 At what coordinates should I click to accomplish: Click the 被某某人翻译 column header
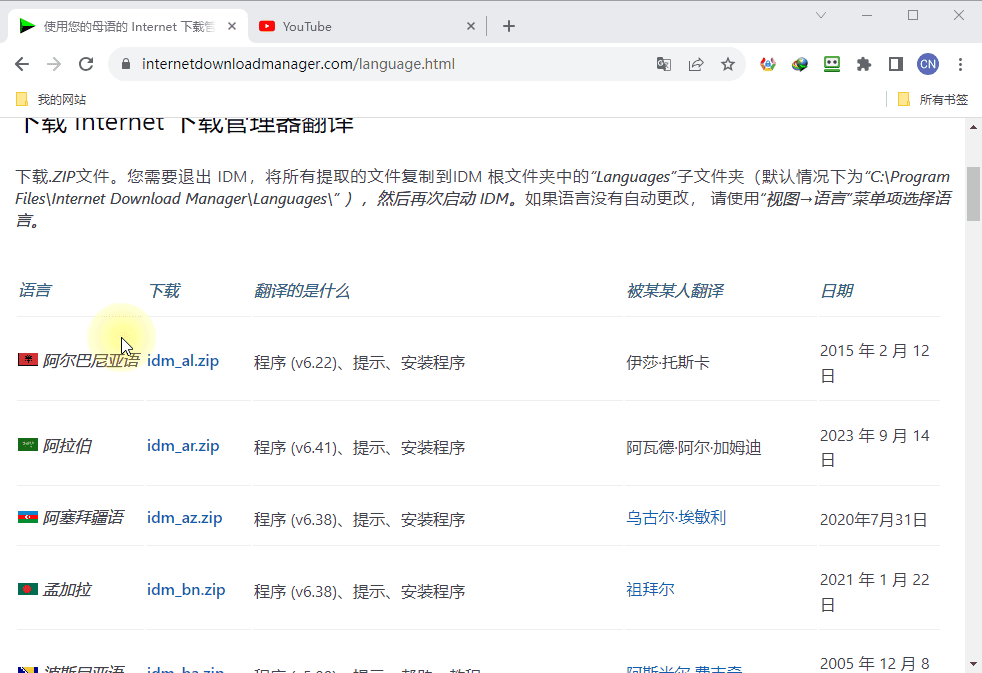(675, 290)
